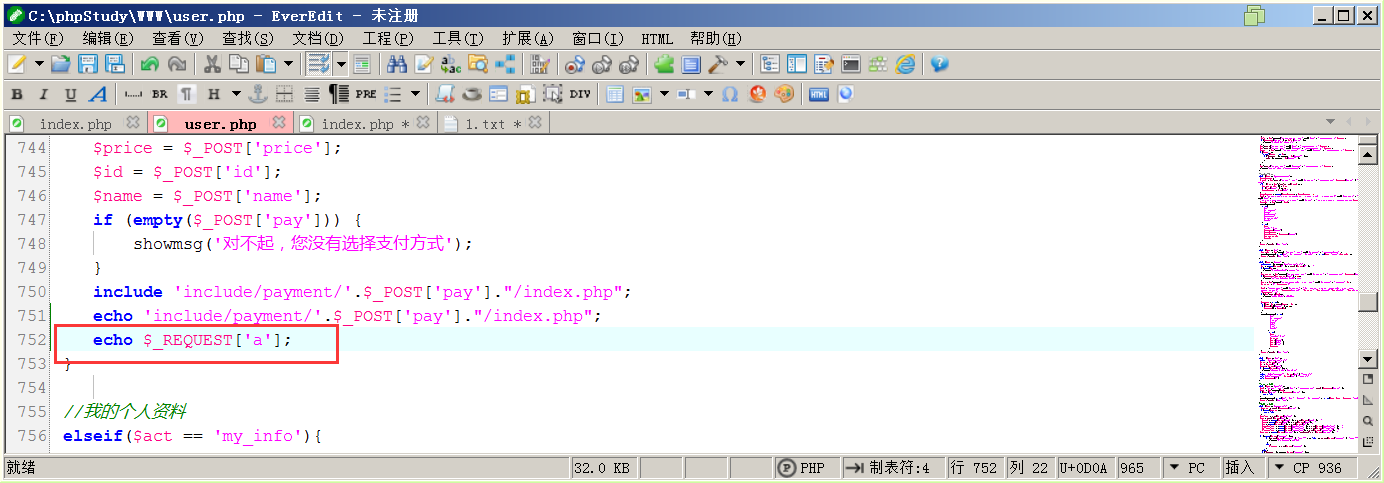Click the scissors Cut icon

[212, 64]
